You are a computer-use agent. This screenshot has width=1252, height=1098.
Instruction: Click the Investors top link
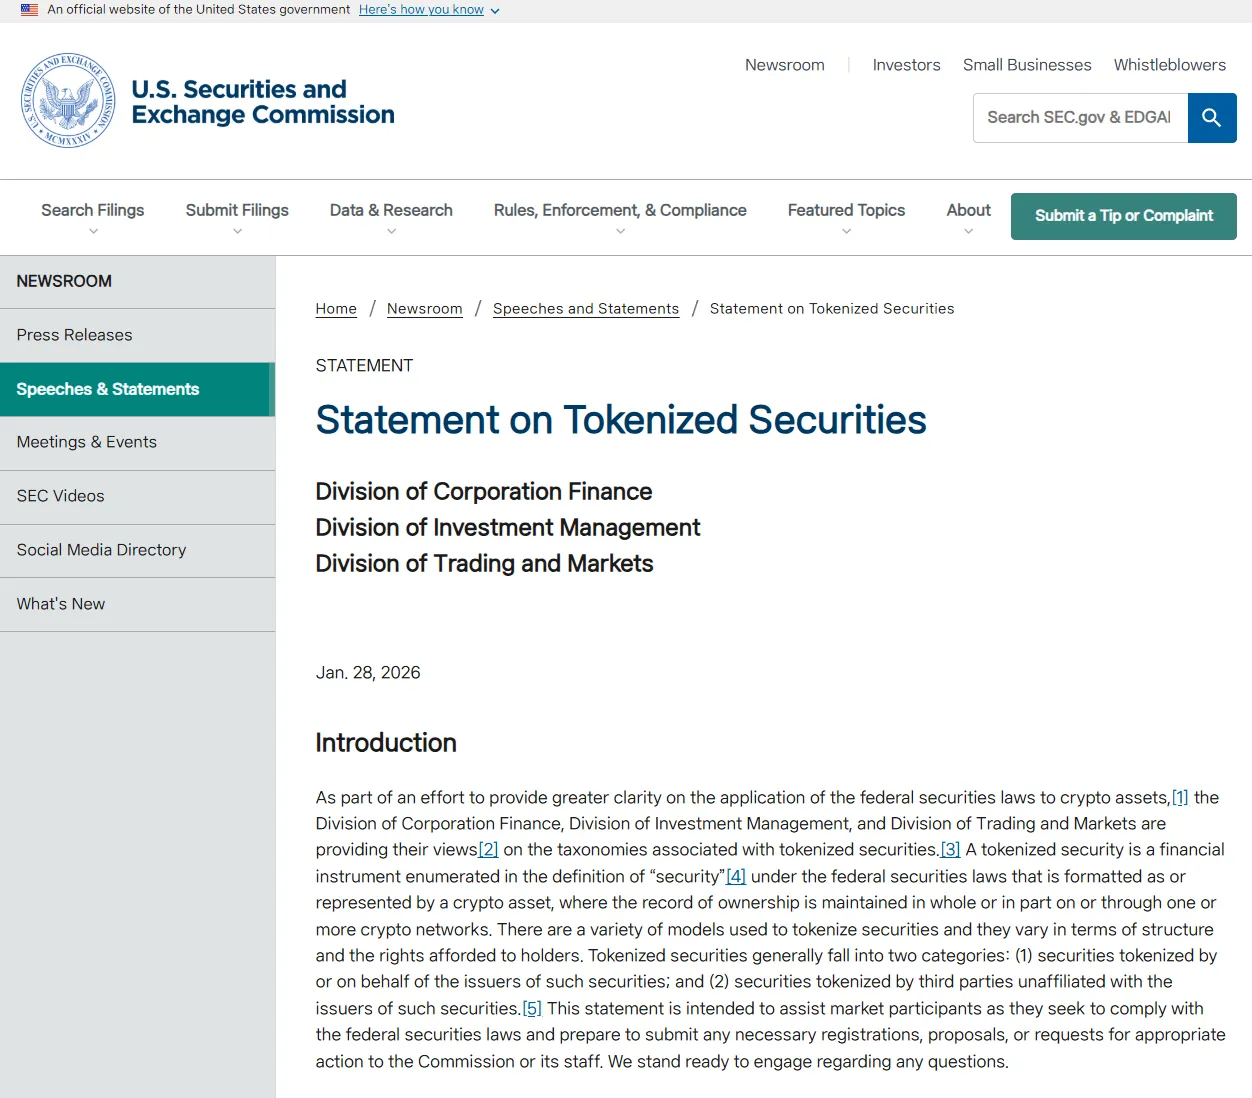pos(906,65)
